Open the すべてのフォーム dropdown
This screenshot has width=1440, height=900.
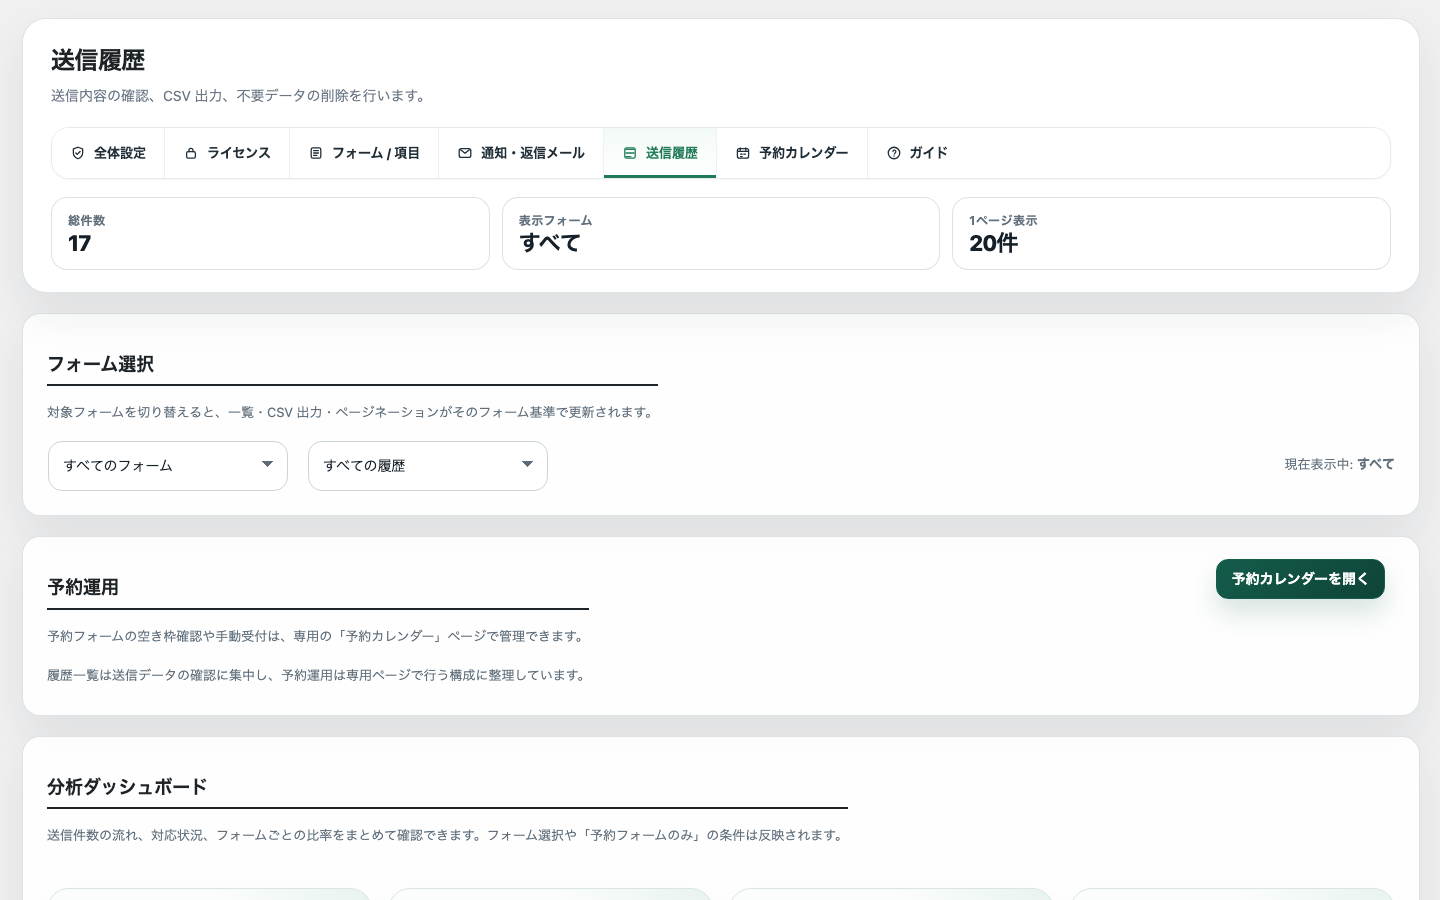coord(168,466)
